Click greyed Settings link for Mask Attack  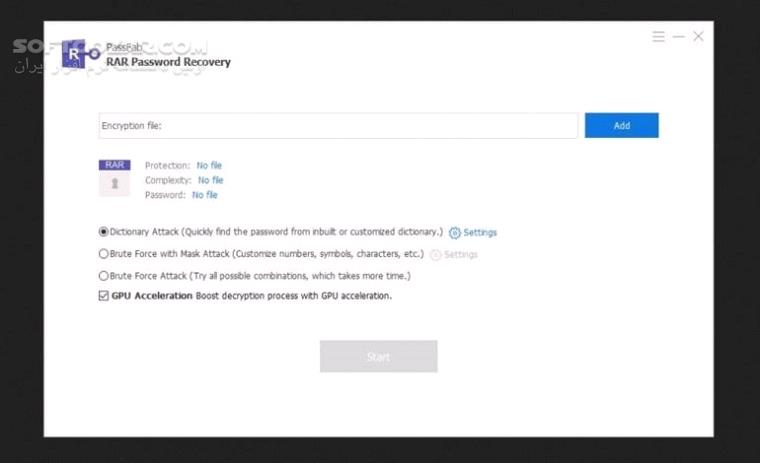tap(460, 255)
